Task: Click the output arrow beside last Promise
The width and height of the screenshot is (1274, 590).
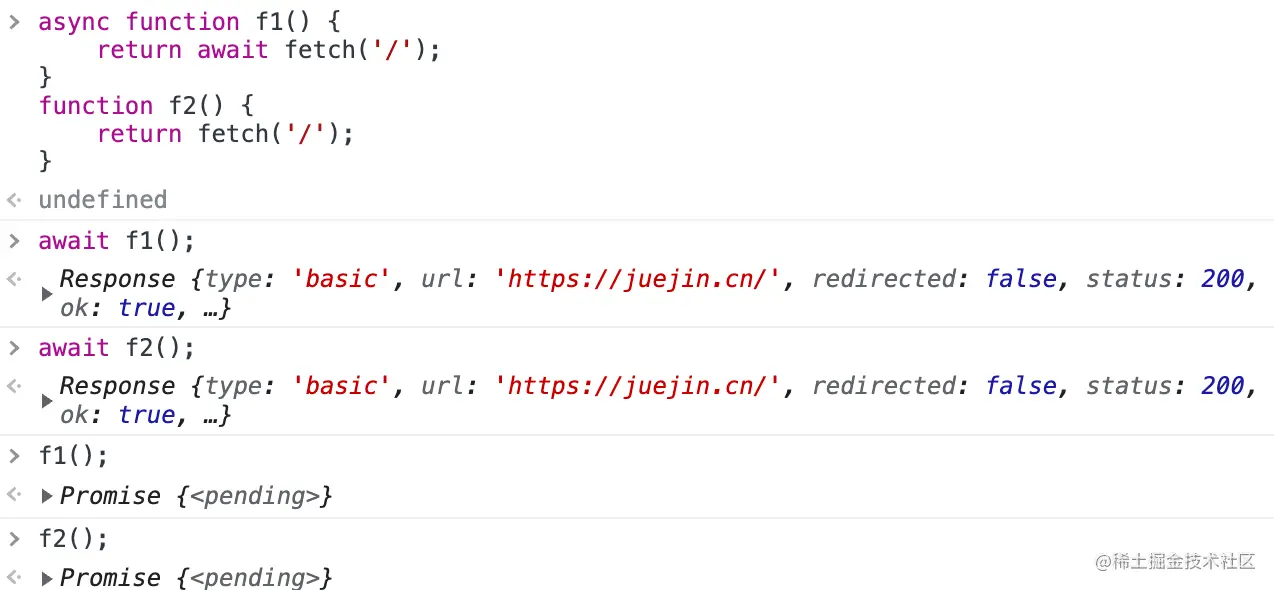Action: click(x=14, y=578)
